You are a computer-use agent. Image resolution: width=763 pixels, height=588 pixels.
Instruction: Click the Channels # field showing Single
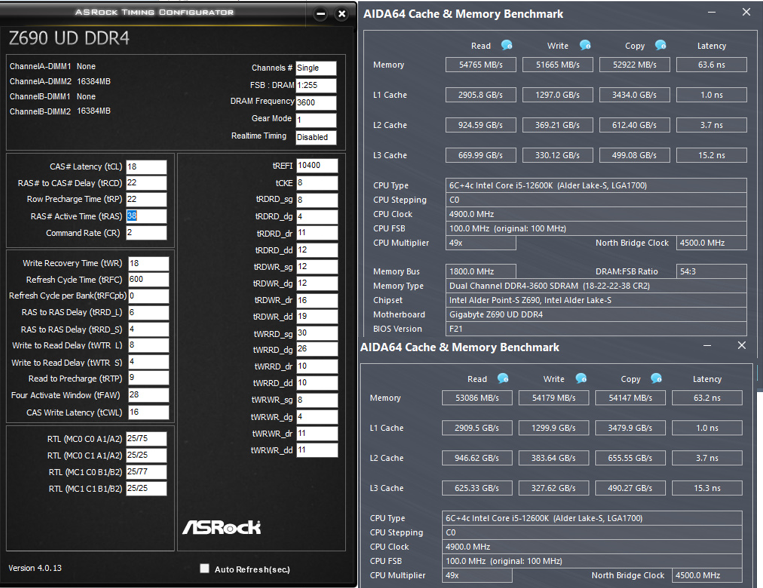click(316, 68)
